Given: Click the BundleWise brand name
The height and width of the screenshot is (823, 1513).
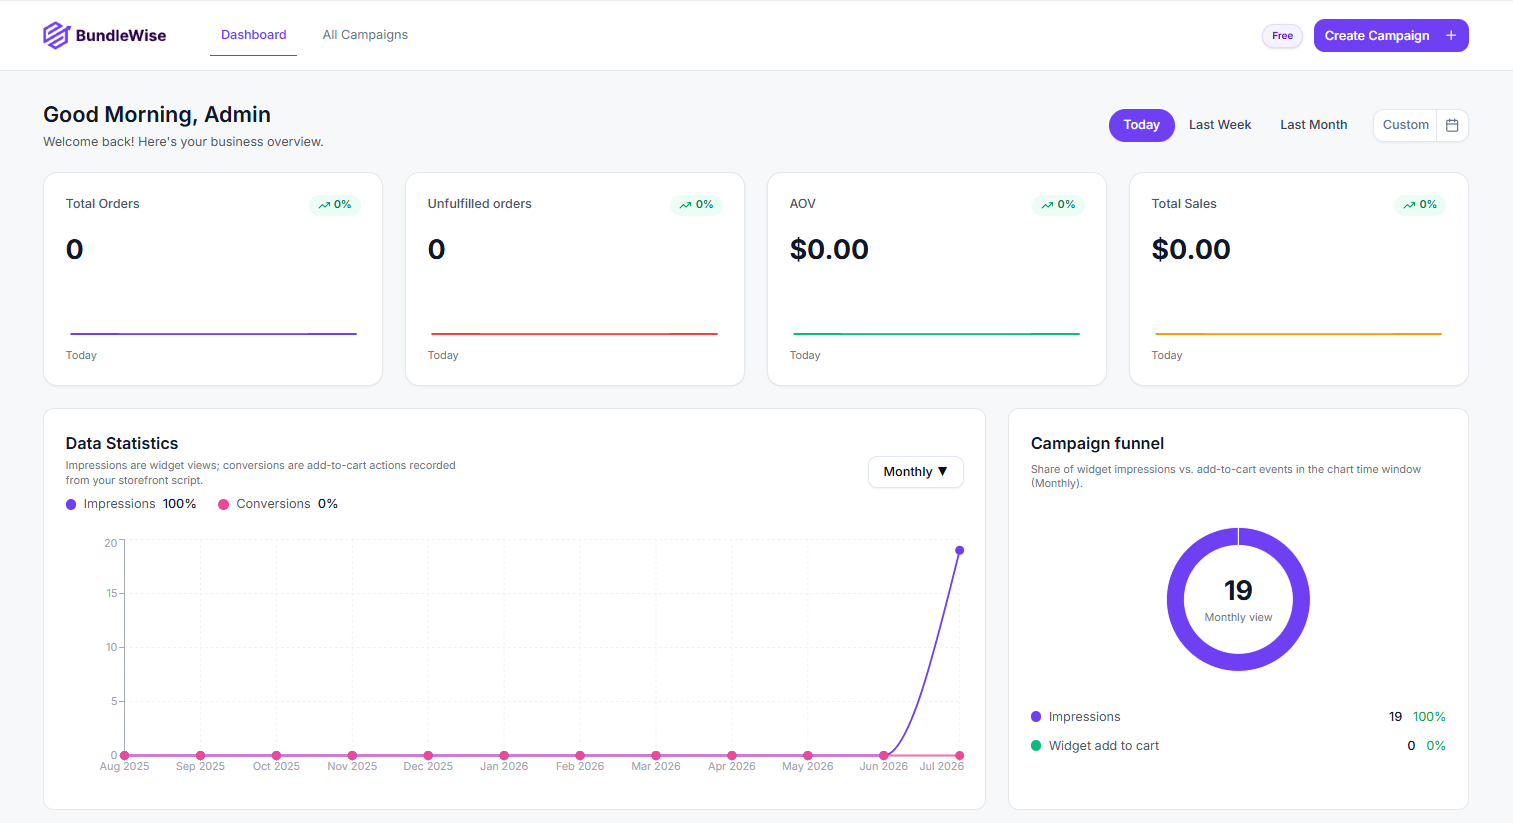Looking at the screenshot, I should [x=121, y=36].
